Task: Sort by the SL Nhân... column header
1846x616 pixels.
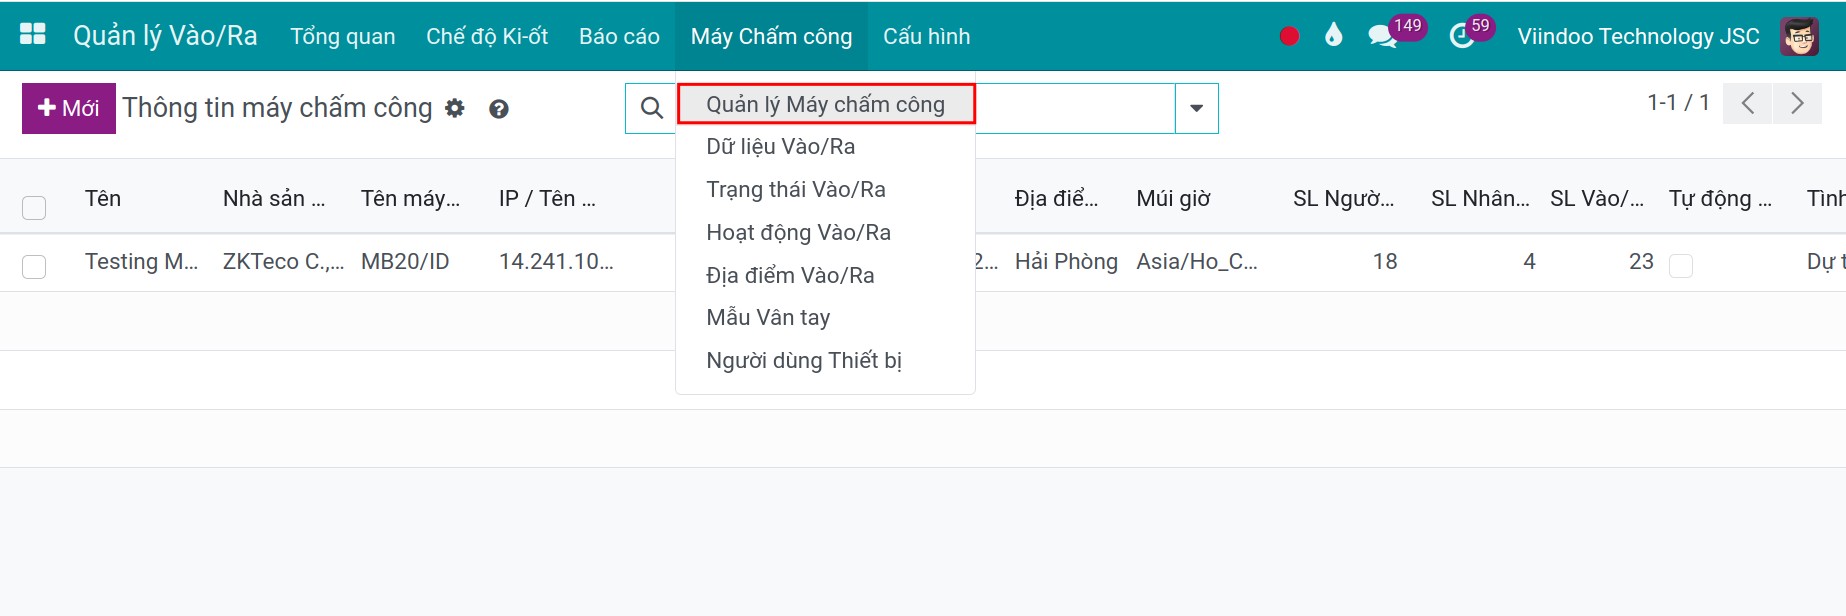Action: [1480, 198]
